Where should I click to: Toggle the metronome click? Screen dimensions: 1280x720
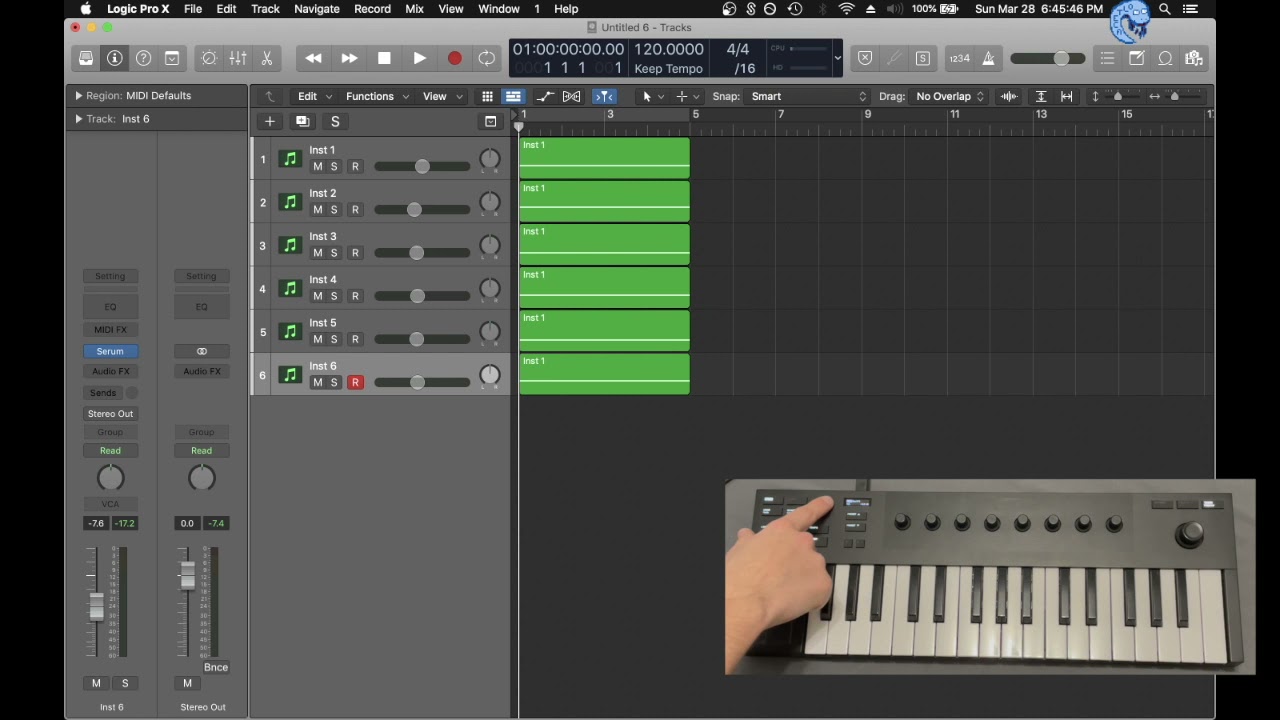988,59
